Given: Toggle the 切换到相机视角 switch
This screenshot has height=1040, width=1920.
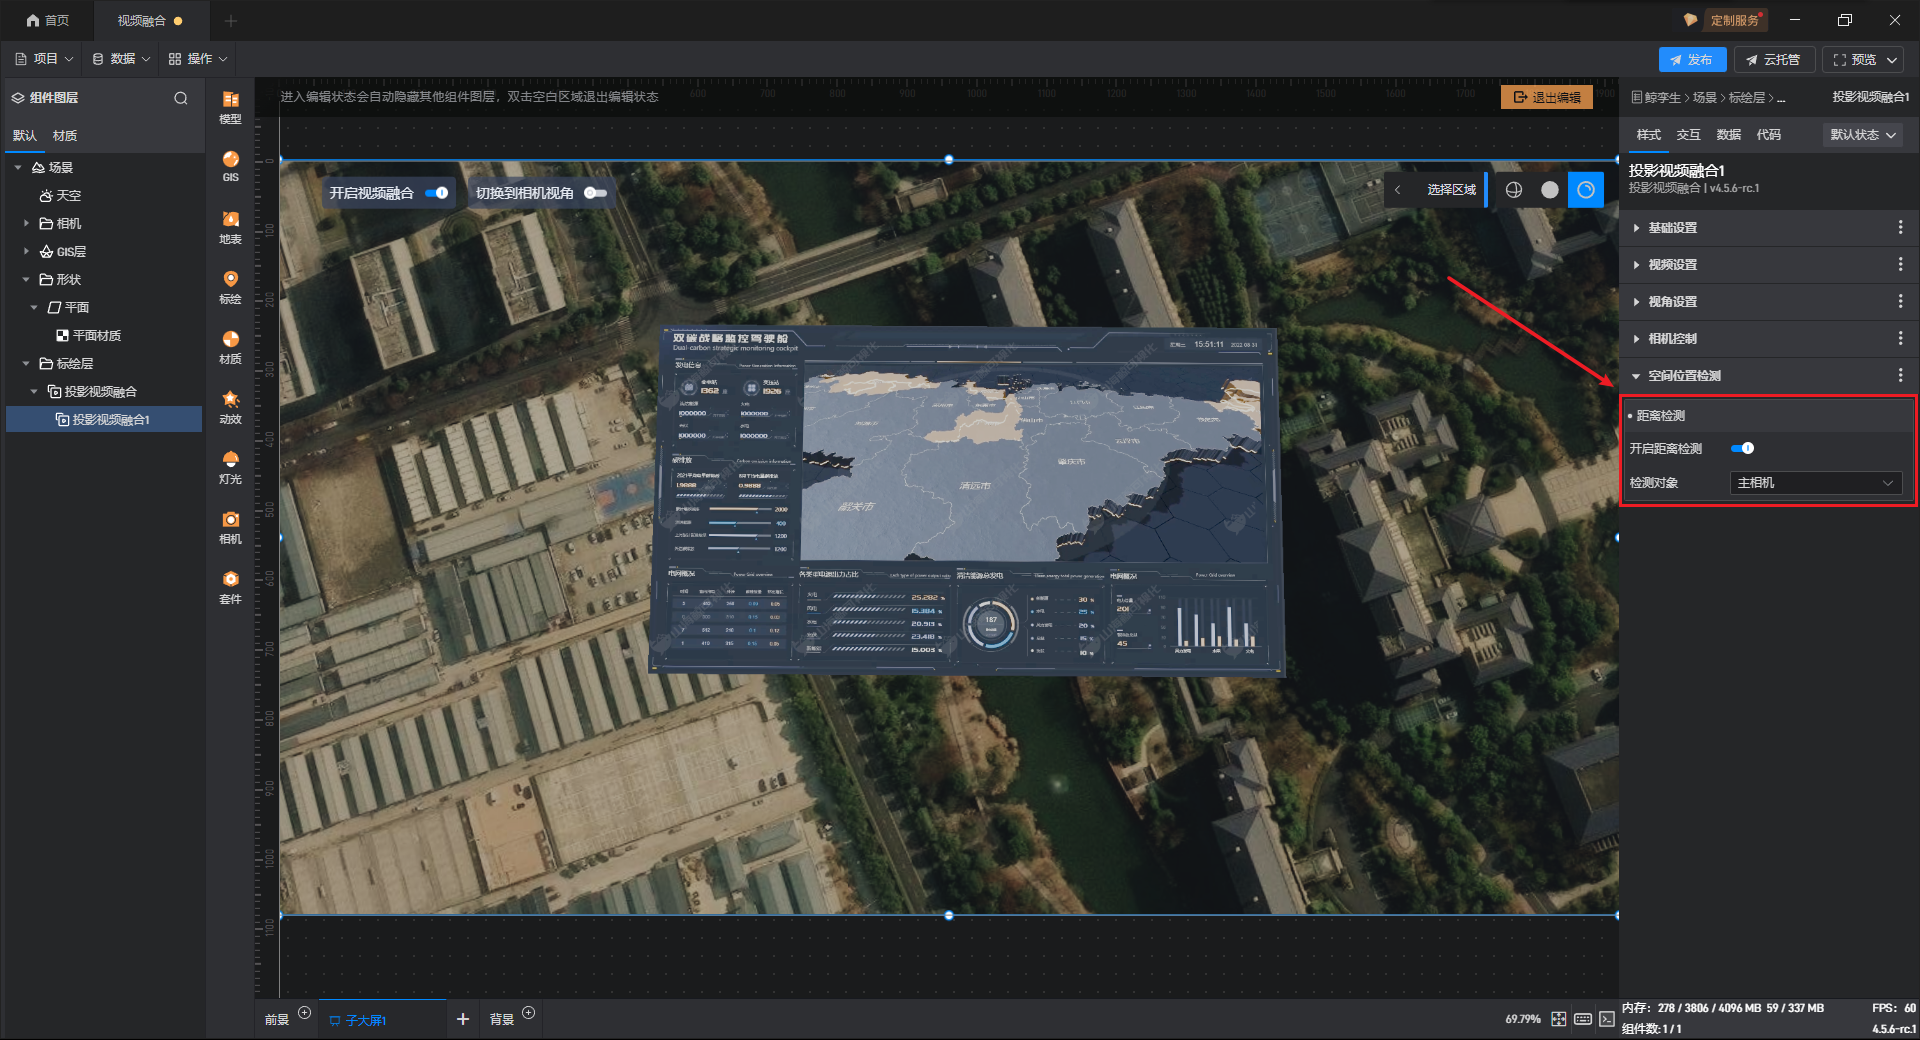Looking at the screenshot, I should [x=595, y=193].
